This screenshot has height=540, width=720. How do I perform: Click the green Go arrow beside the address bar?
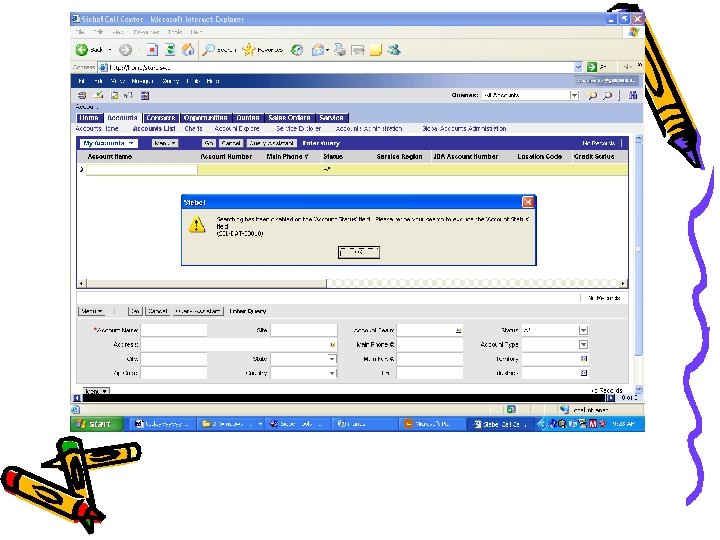pos(592,67)
